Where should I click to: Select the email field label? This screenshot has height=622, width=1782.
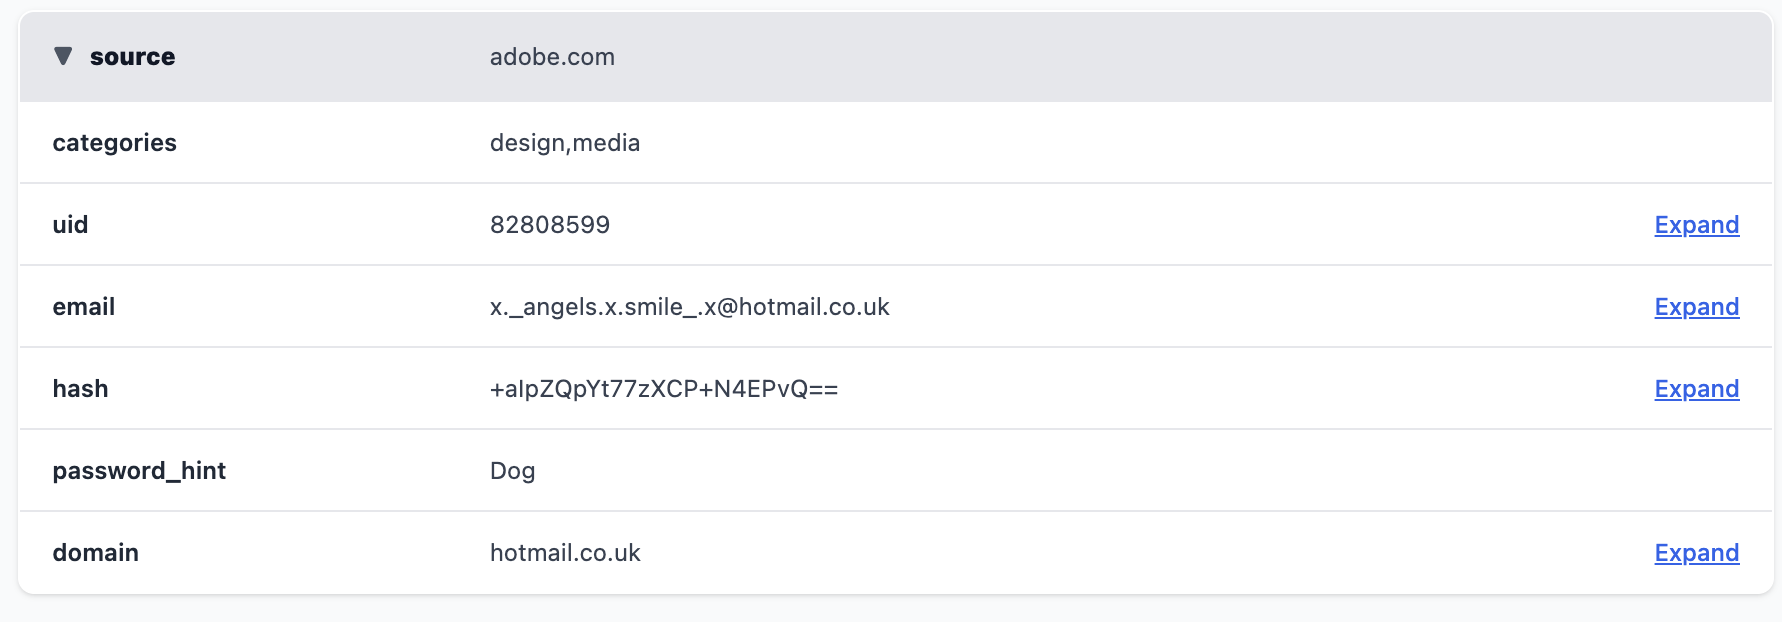pyautogui.click(x=83, y=307)
